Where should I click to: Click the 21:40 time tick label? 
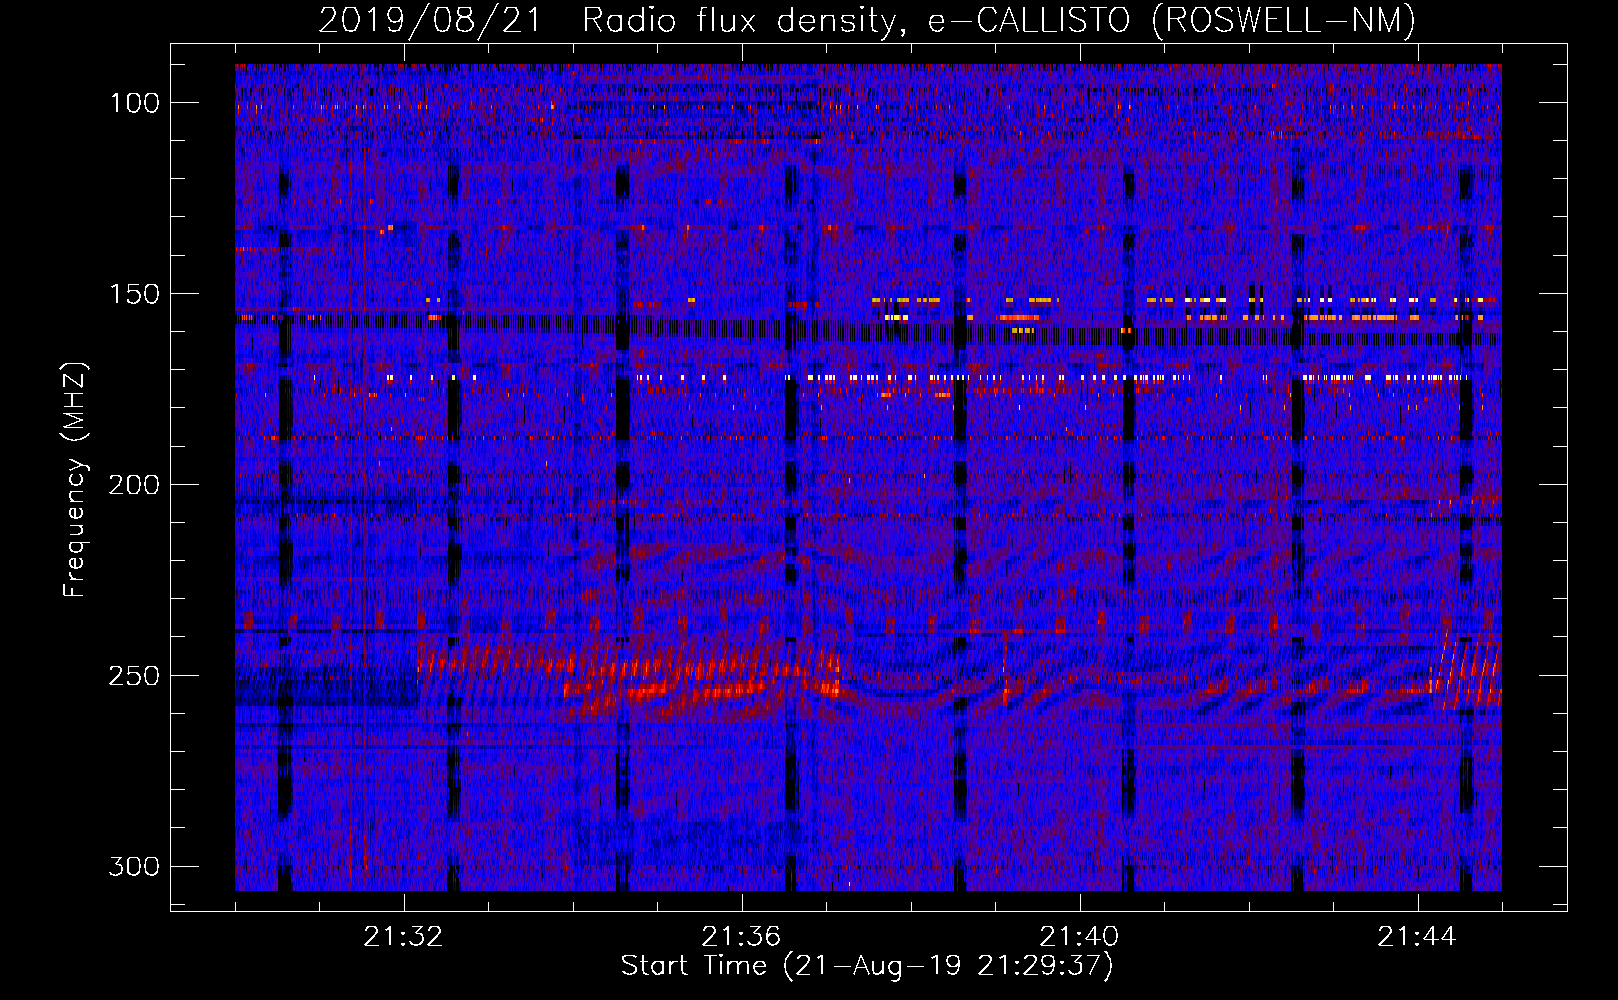pos(1079,937)
